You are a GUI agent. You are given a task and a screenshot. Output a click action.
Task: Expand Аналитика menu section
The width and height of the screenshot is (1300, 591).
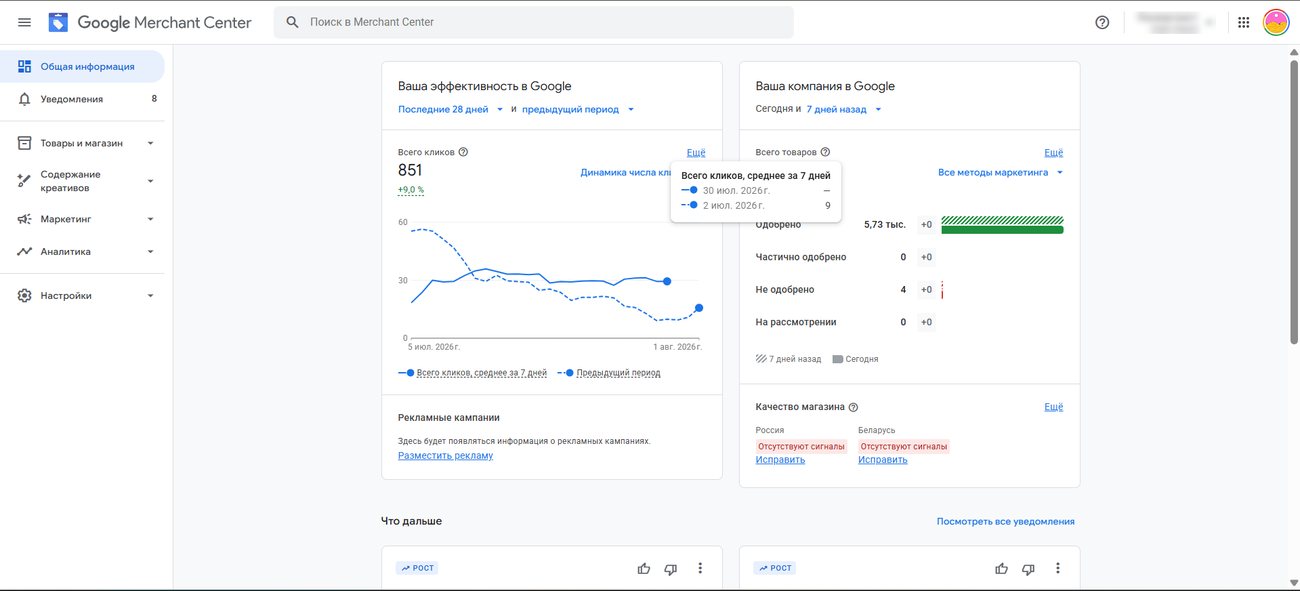(150, 252)
